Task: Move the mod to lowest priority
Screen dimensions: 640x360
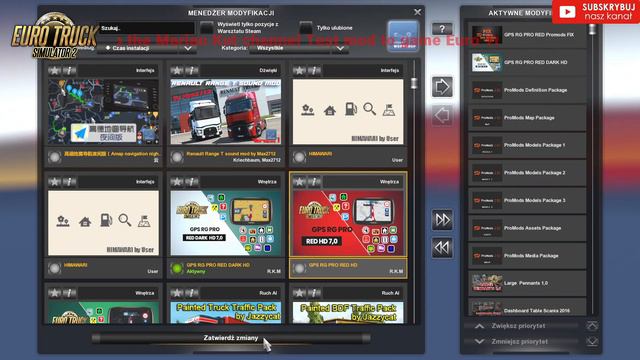Action: click(x=592, y=342)
